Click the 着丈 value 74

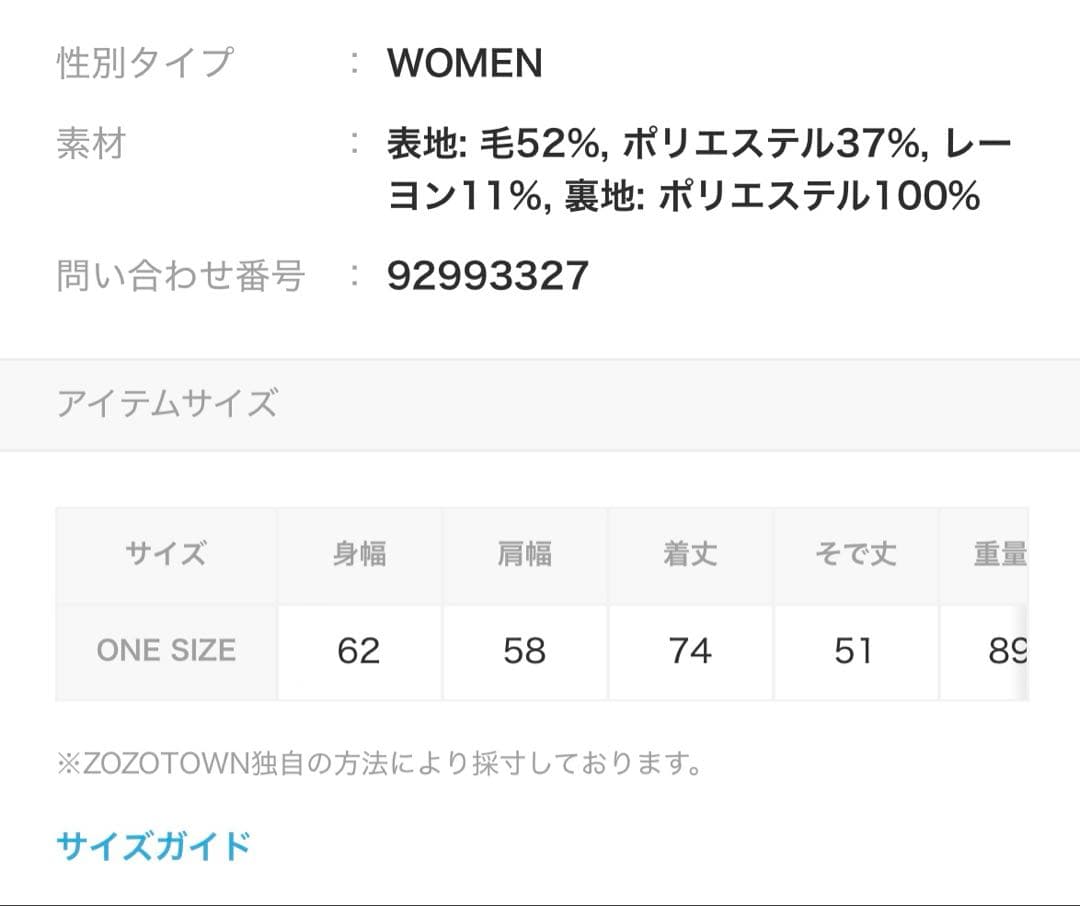click(690, 651)
